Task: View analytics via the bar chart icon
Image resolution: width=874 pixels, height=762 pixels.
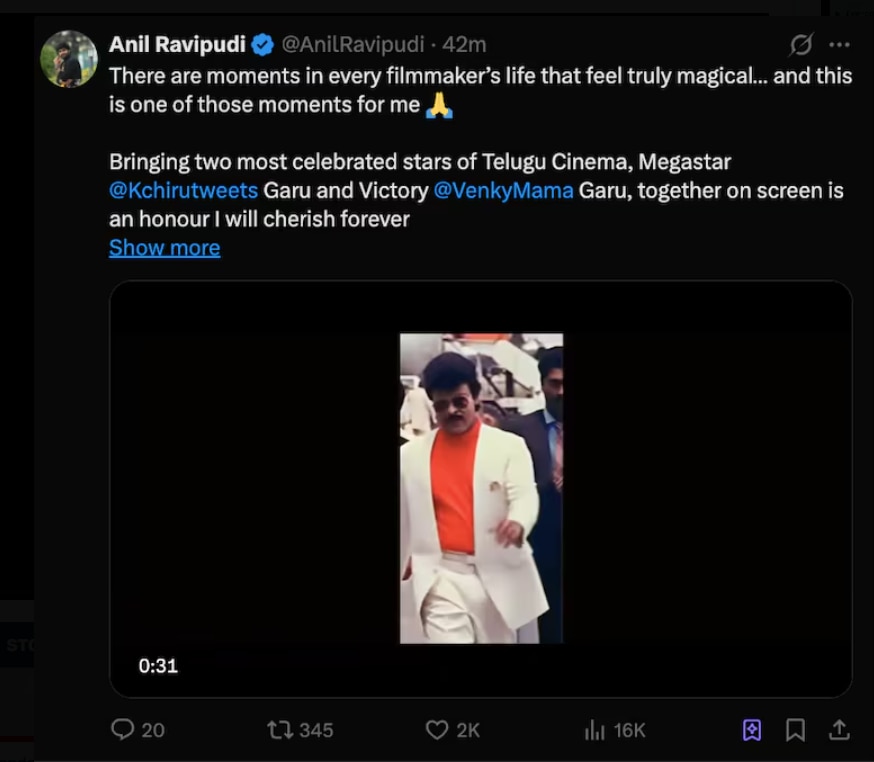Action: tap(595, 730)
